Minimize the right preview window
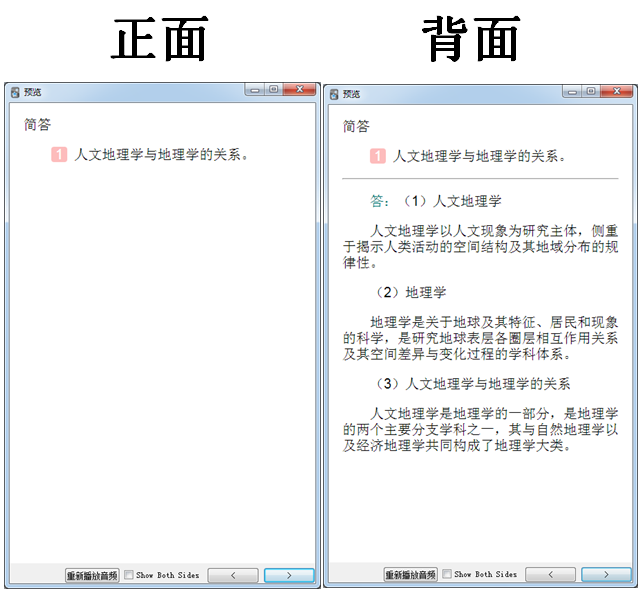Viewport: 641px width, 591px height. pos(572,92)
